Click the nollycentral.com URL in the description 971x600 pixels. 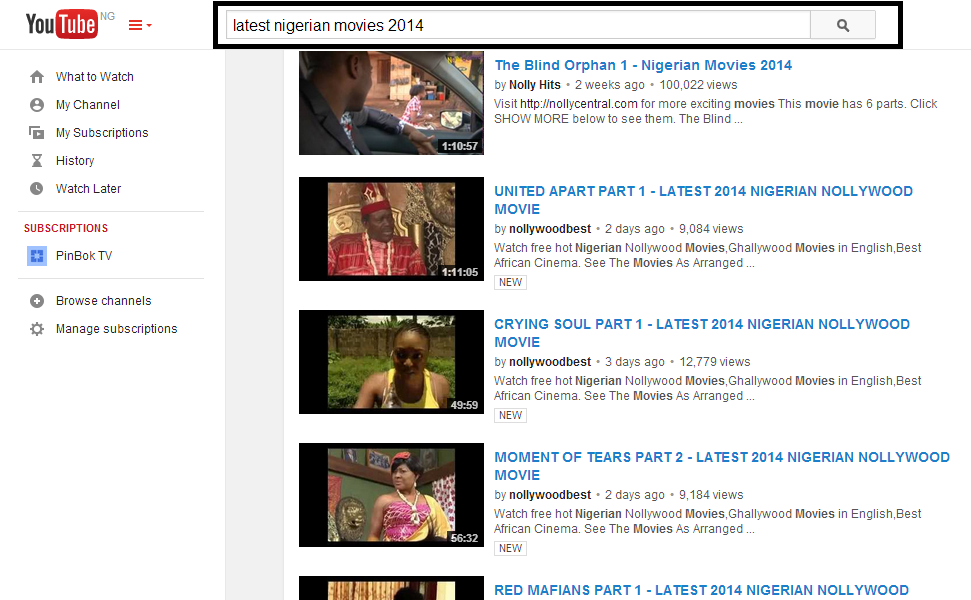tap(578, 103)
